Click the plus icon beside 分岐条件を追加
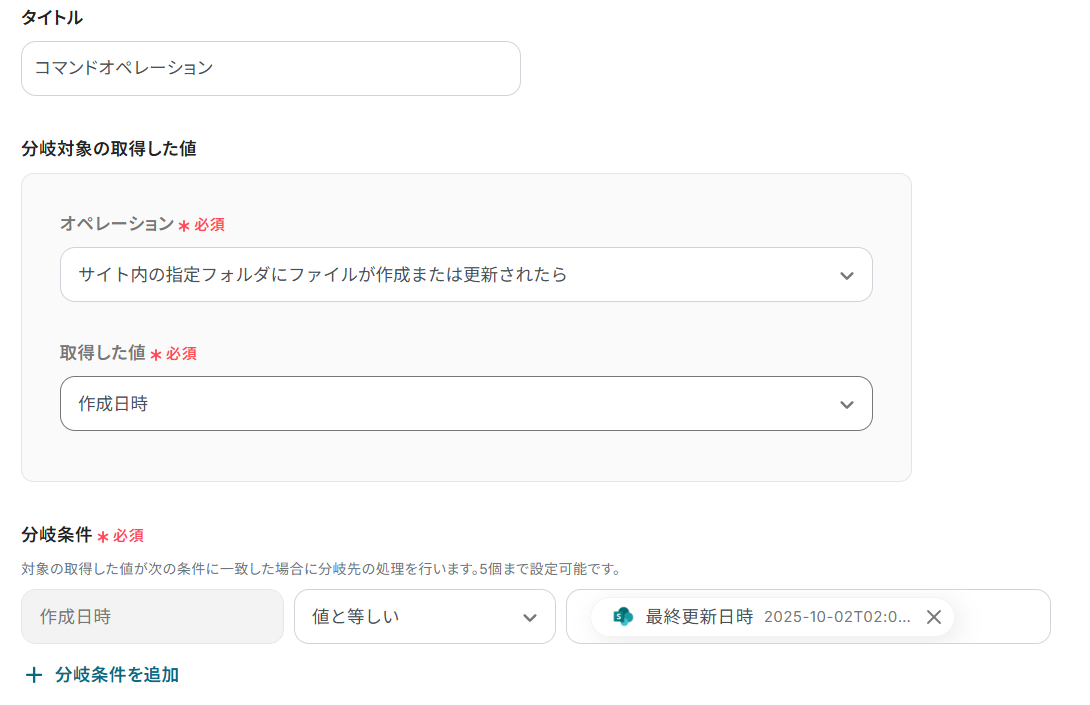The height and width of the screenshot is (705, 1090). point(34,675)
